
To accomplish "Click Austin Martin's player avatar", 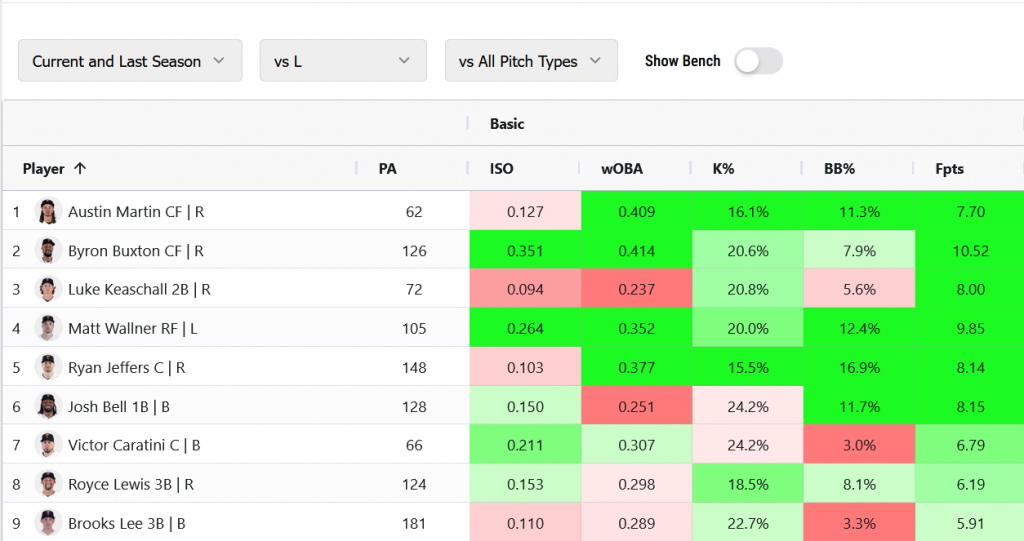I will pos(48,212).
